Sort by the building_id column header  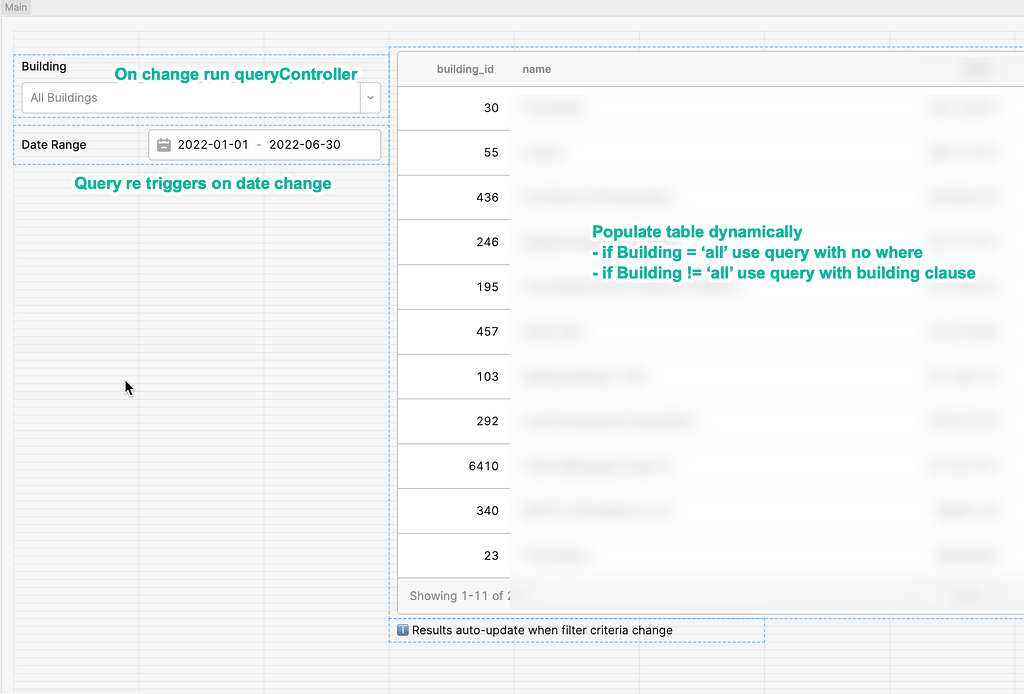[x=465, y=69]
